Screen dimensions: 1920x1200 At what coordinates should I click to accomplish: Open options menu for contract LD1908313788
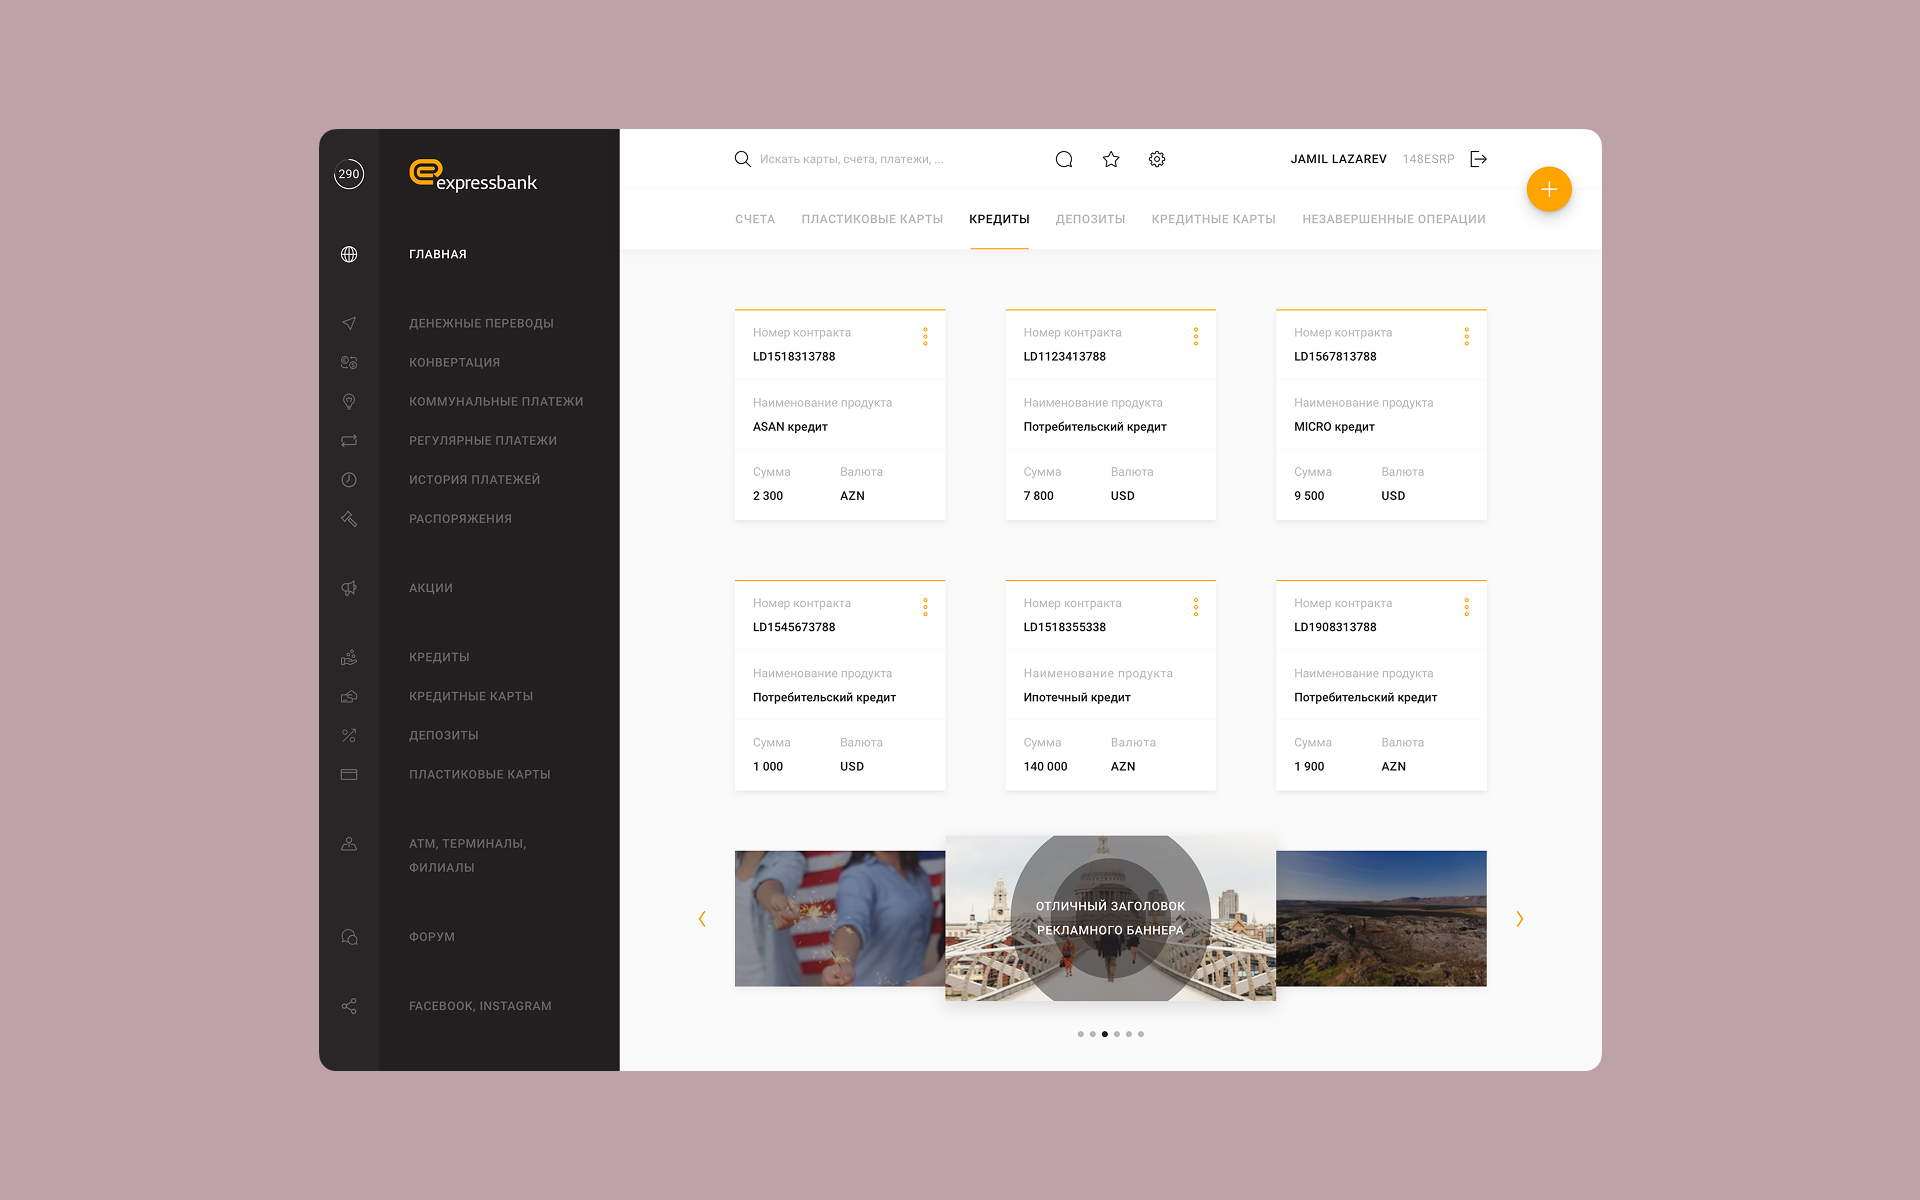[x=1467, y=607]
